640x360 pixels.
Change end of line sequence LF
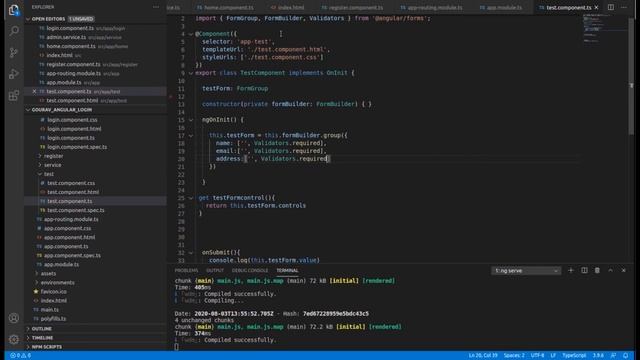coord(553,356)
